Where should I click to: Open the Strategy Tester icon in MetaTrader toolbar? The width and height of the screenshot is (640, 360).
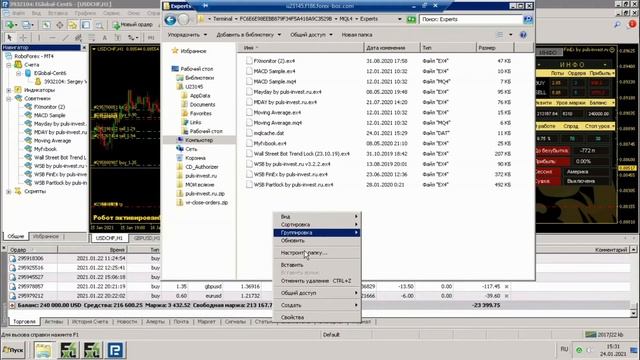pyautogui.click(x=99, y=25)
